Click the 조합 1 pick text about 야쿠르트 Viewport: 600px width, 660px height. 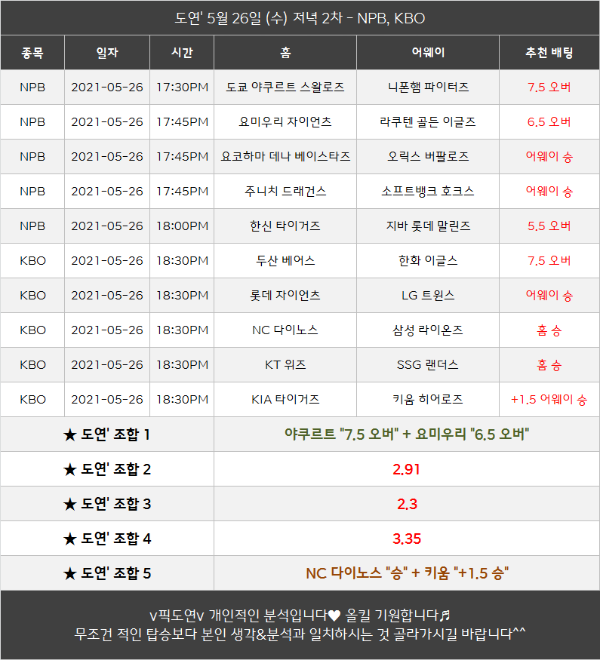coord(407,434)
